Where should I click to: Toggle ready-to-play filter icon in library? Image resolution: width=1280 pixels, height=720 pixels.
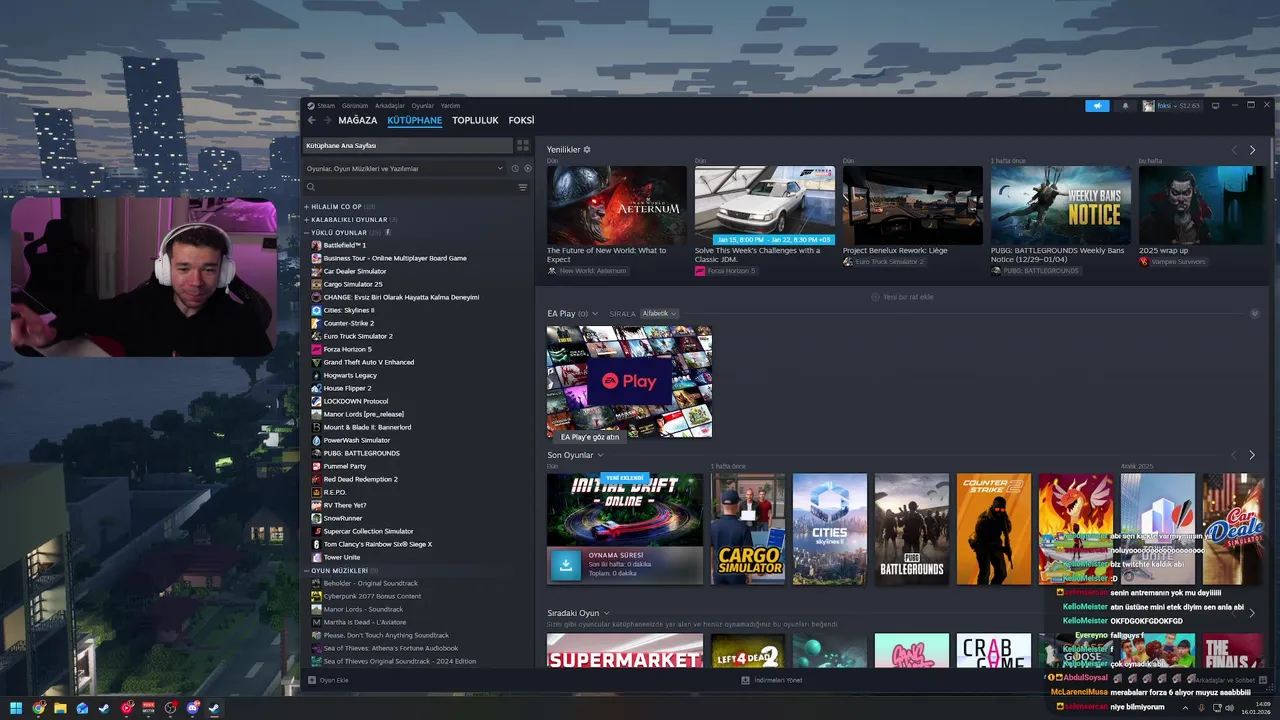click(528, 168)
